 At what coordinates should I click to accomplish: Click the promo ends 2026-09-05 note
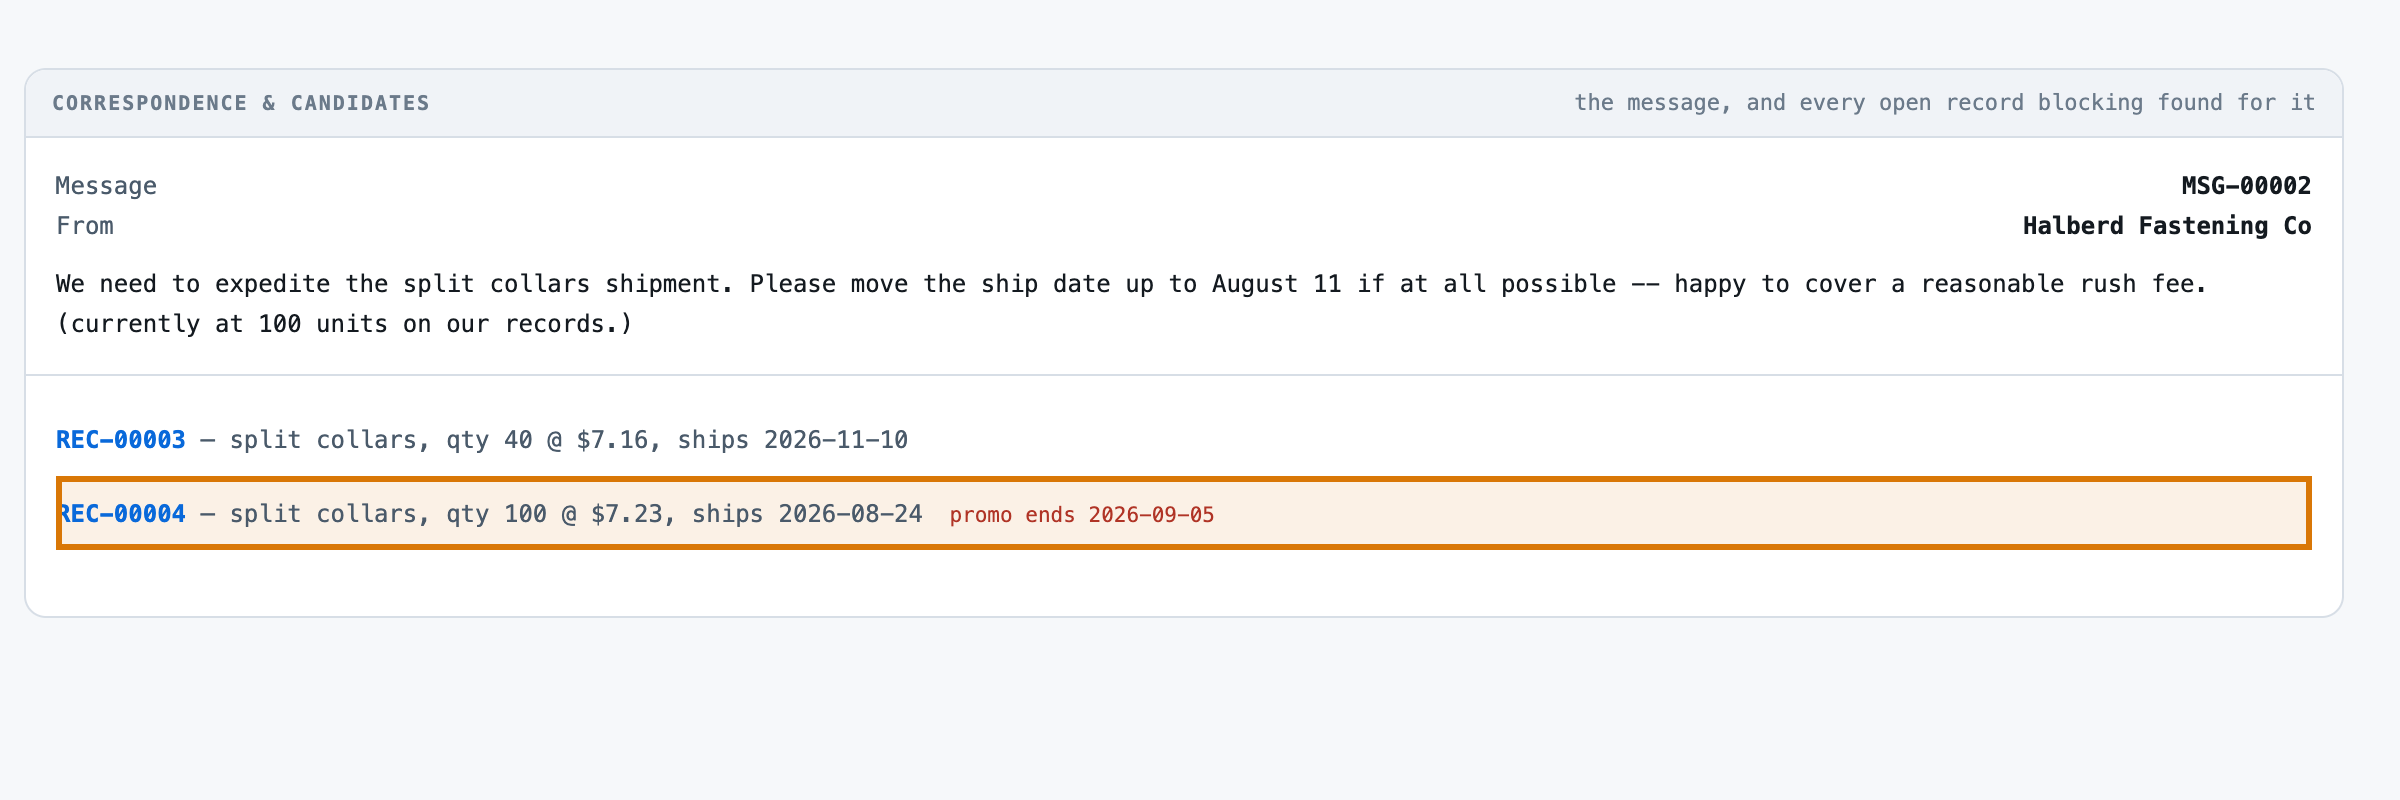(x=1082, y=515)
